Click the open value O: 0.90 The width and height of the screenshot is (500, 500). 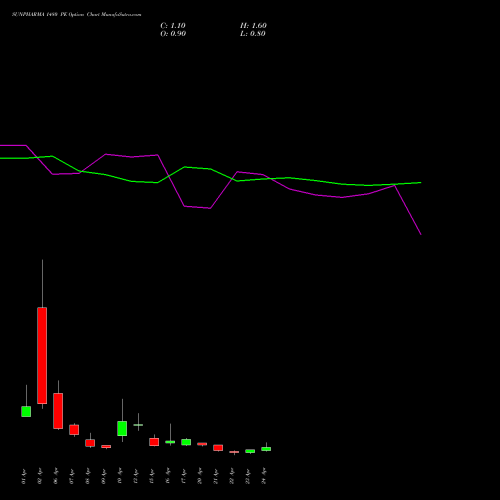coord(173,34)
